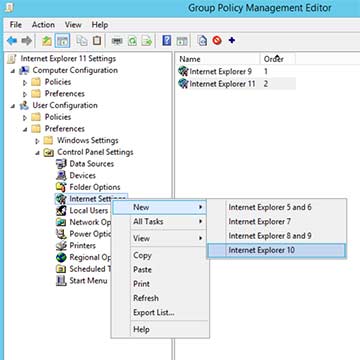Click the Scheduled Tasks icon in tree
The width and height of the screenshot is (360, 360).
pyautogui.click(x=61, y=269)
